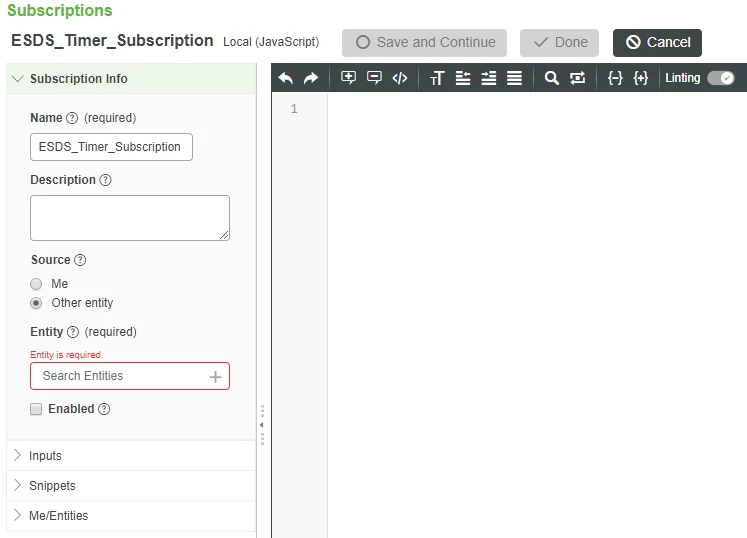The image size is (747, 538).
Task: Click the Done button
Action: point(559,42)
